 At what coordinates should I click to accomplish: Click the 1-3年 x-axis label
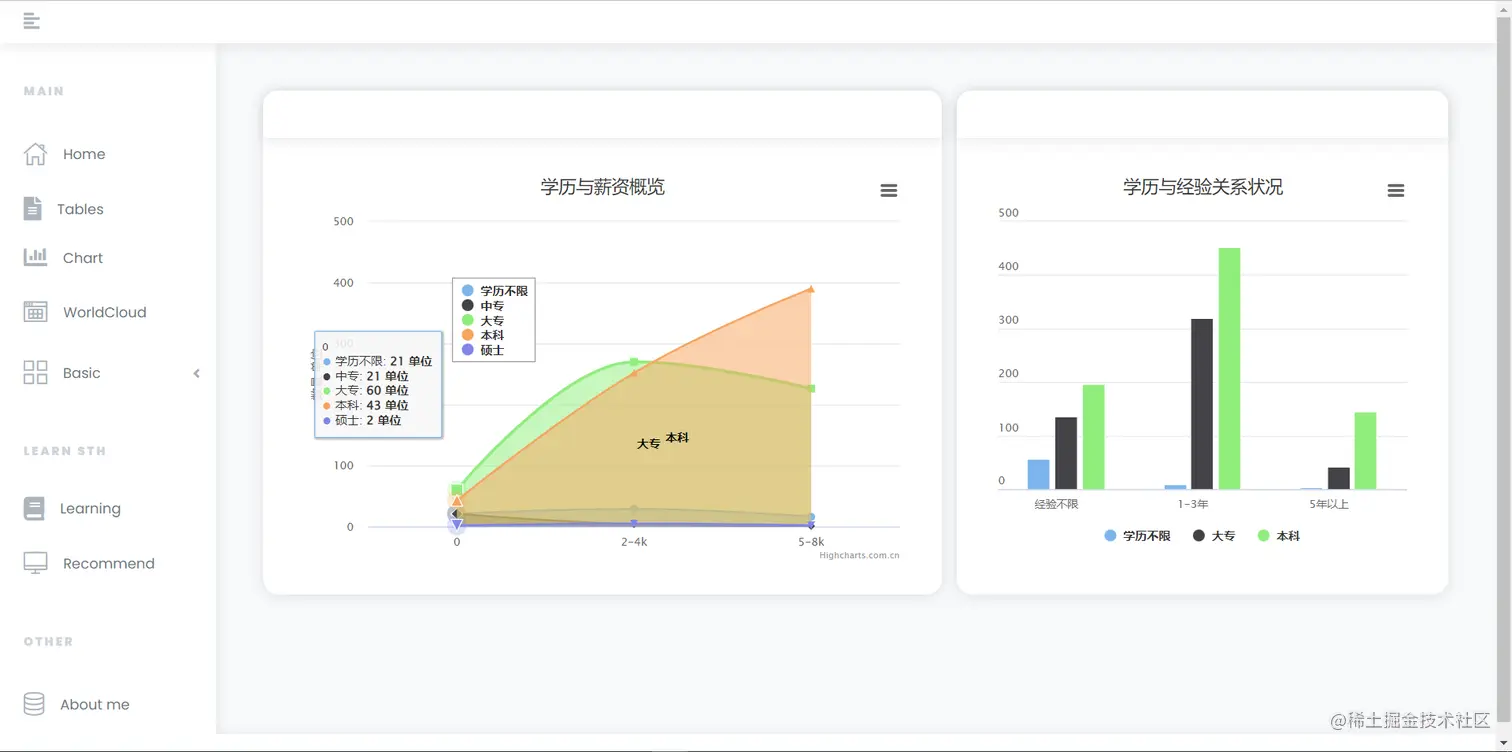coord(1193,504)
